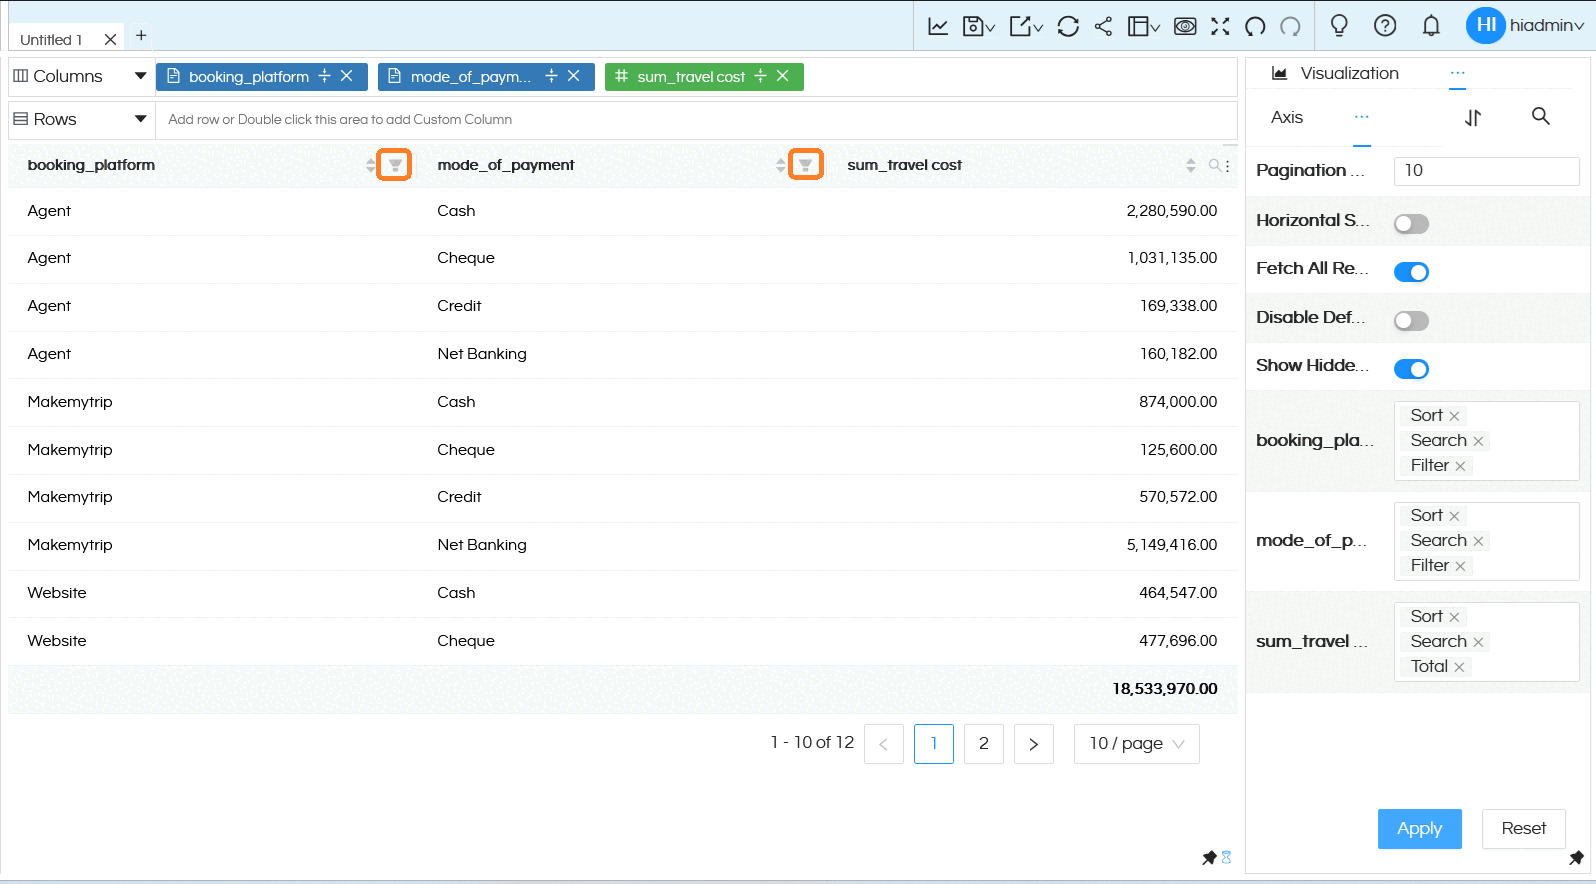This screenshot has width=1596, height=884.
Task: Open the Visualization tab
Action: (1335, 73)
